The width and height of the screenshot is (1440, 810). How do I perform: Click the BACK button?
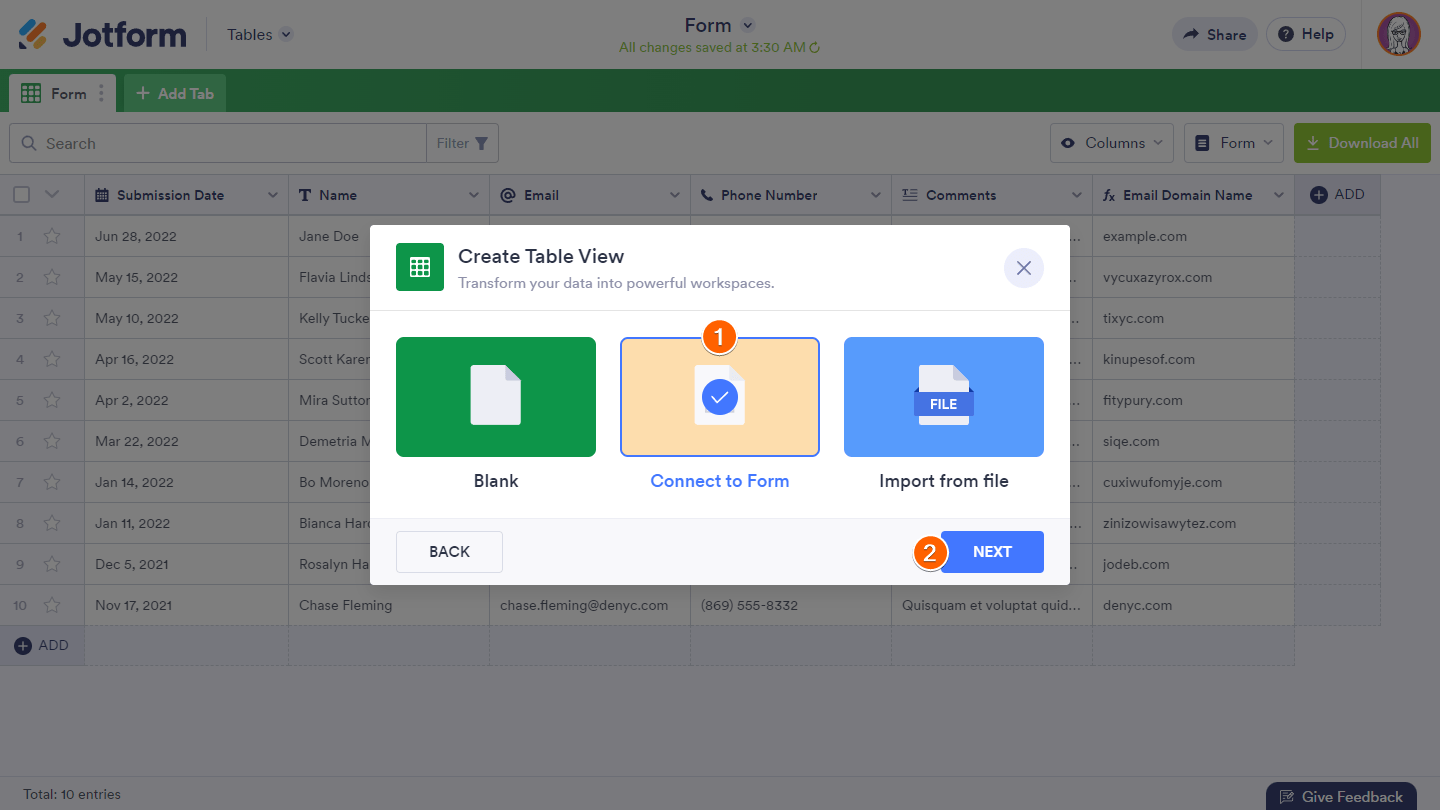(449, 552)
